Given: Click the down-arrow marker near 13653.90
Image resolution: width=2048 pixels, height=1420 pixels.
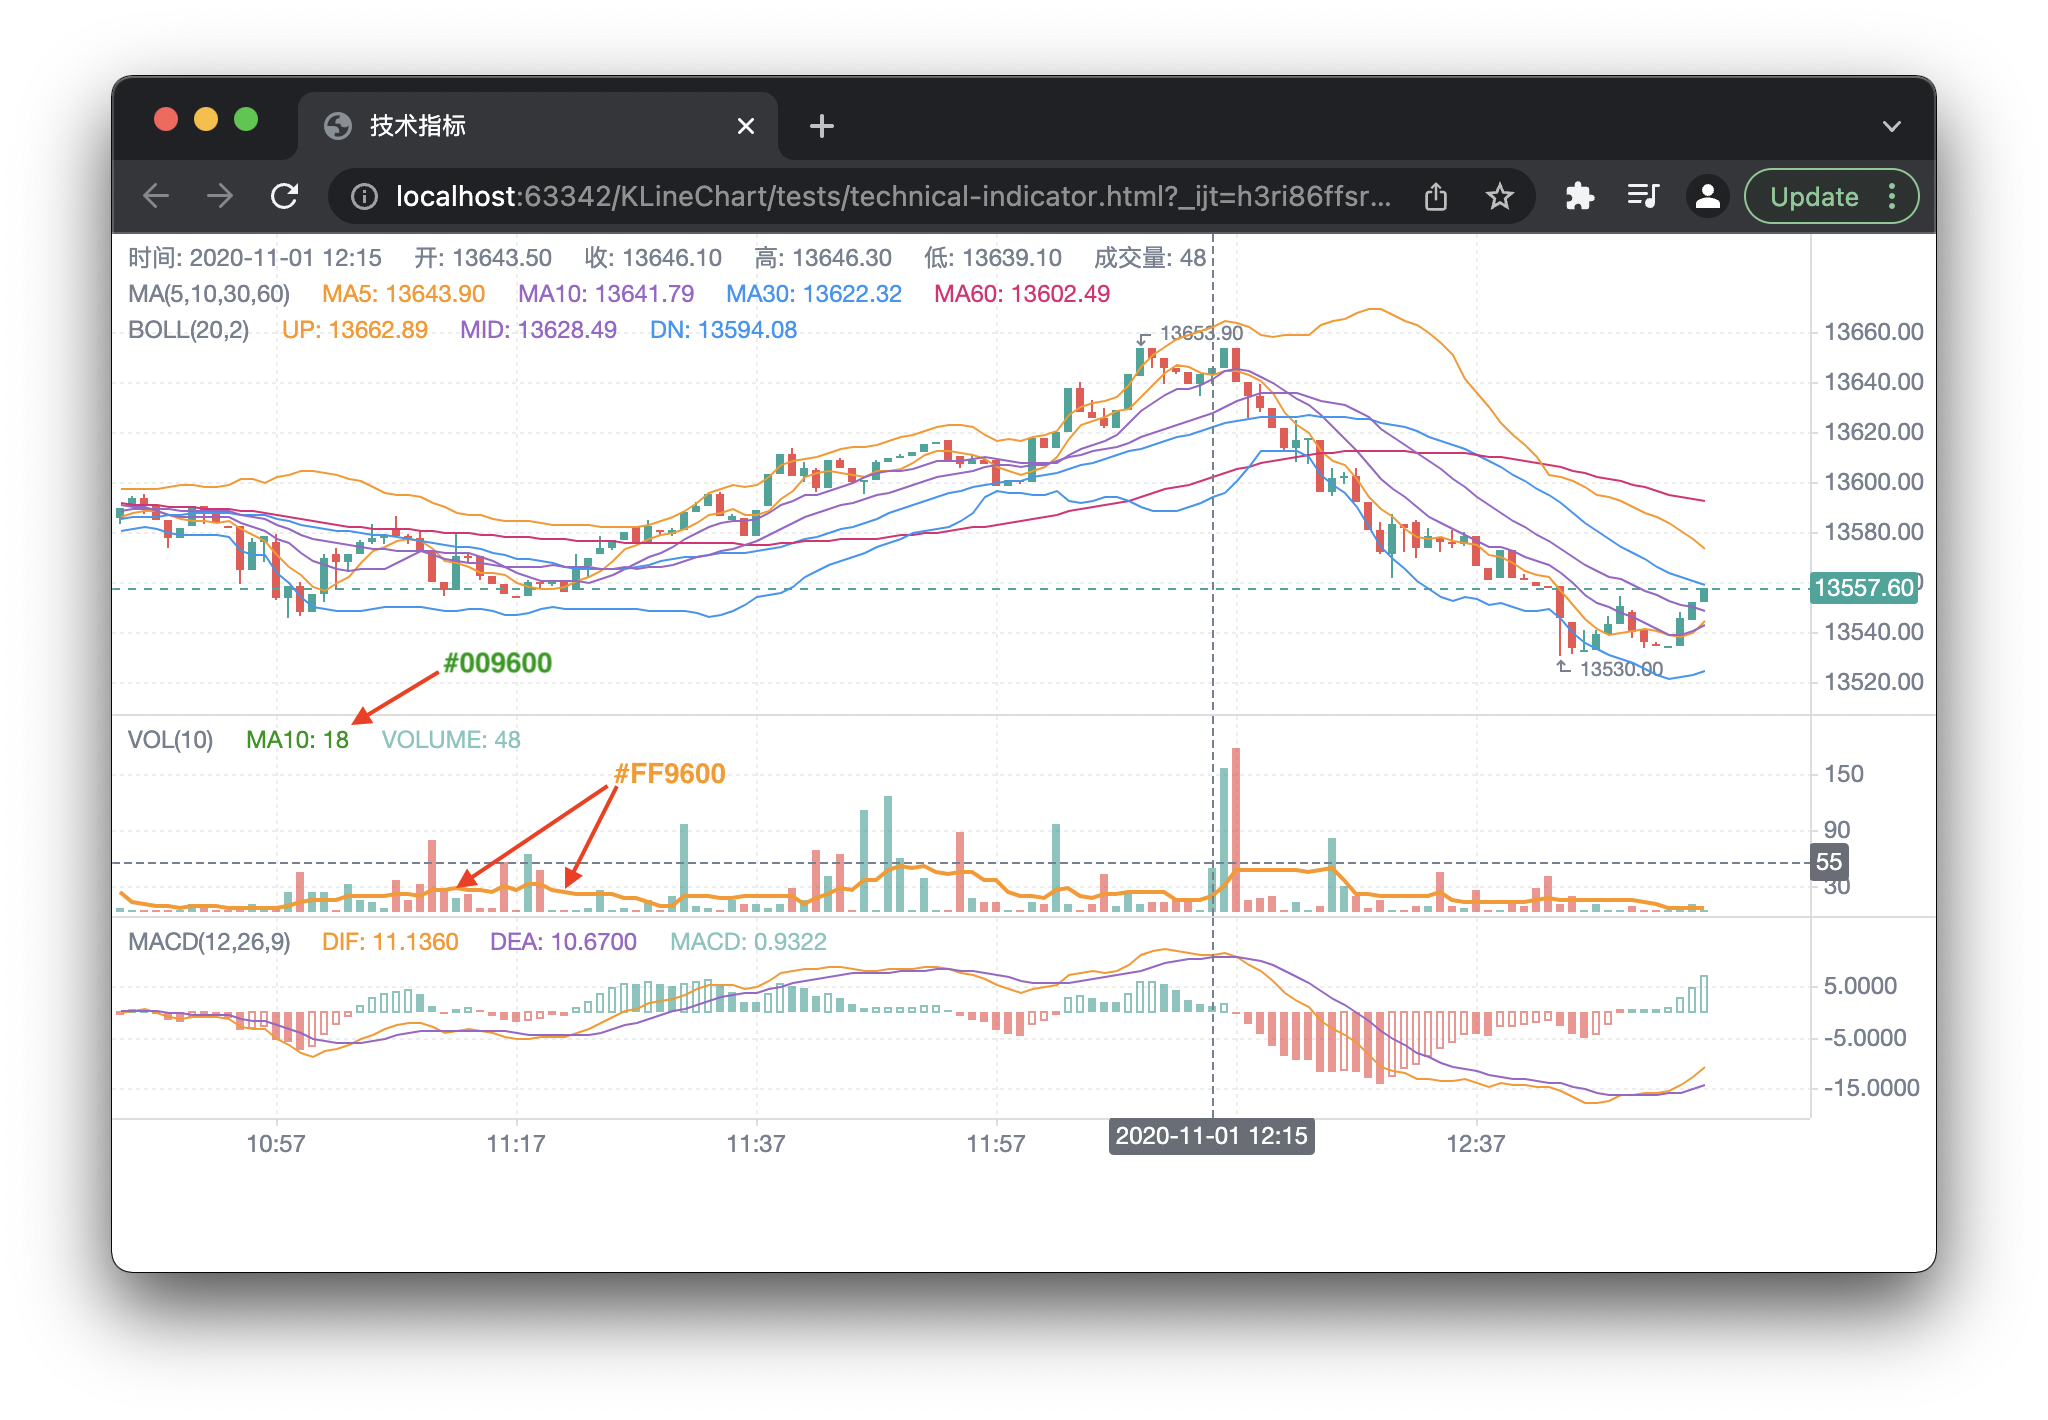Looking at the screenshot, I should pyautogui.click(x=1143, y=340).
